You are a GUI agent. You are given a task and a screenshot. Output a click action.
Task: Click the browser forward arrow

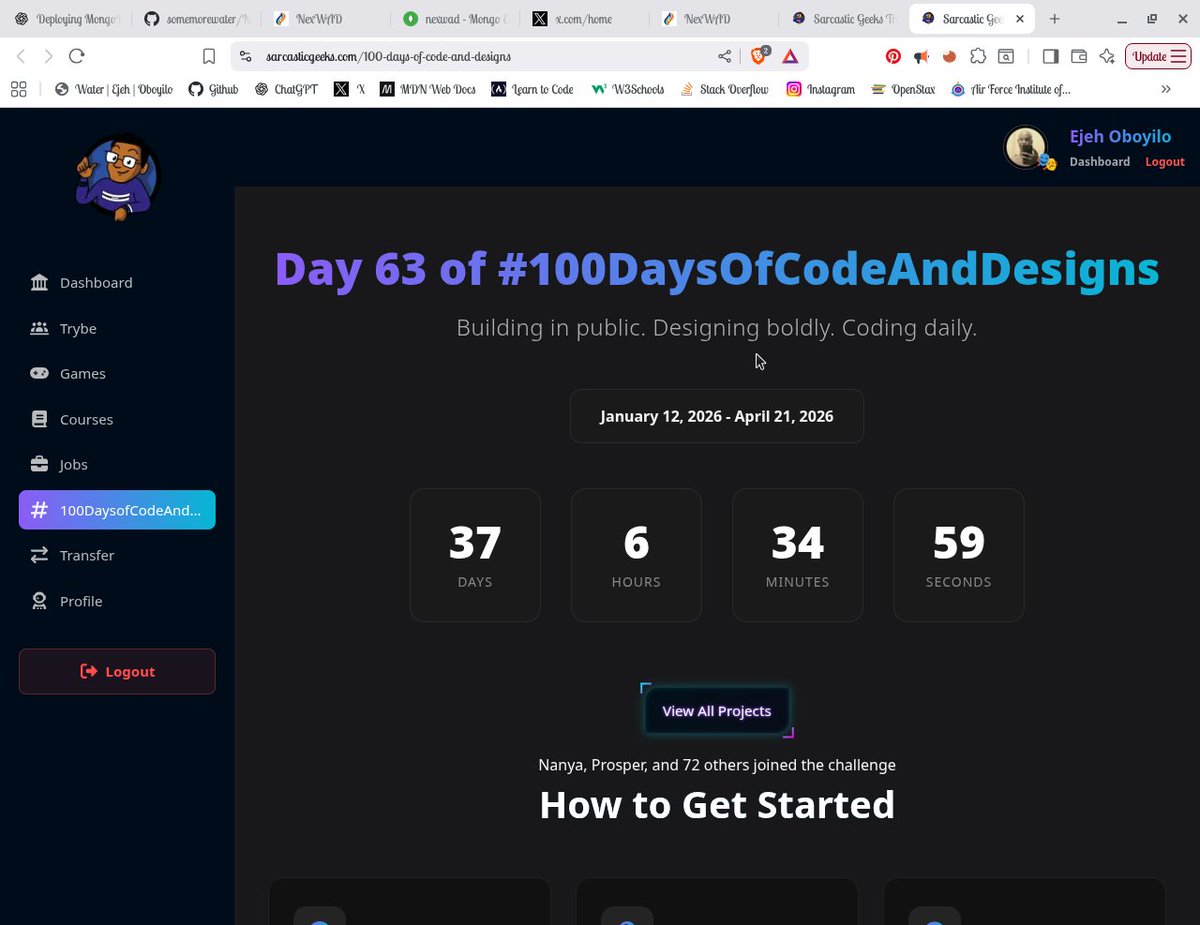coord(48,57)
